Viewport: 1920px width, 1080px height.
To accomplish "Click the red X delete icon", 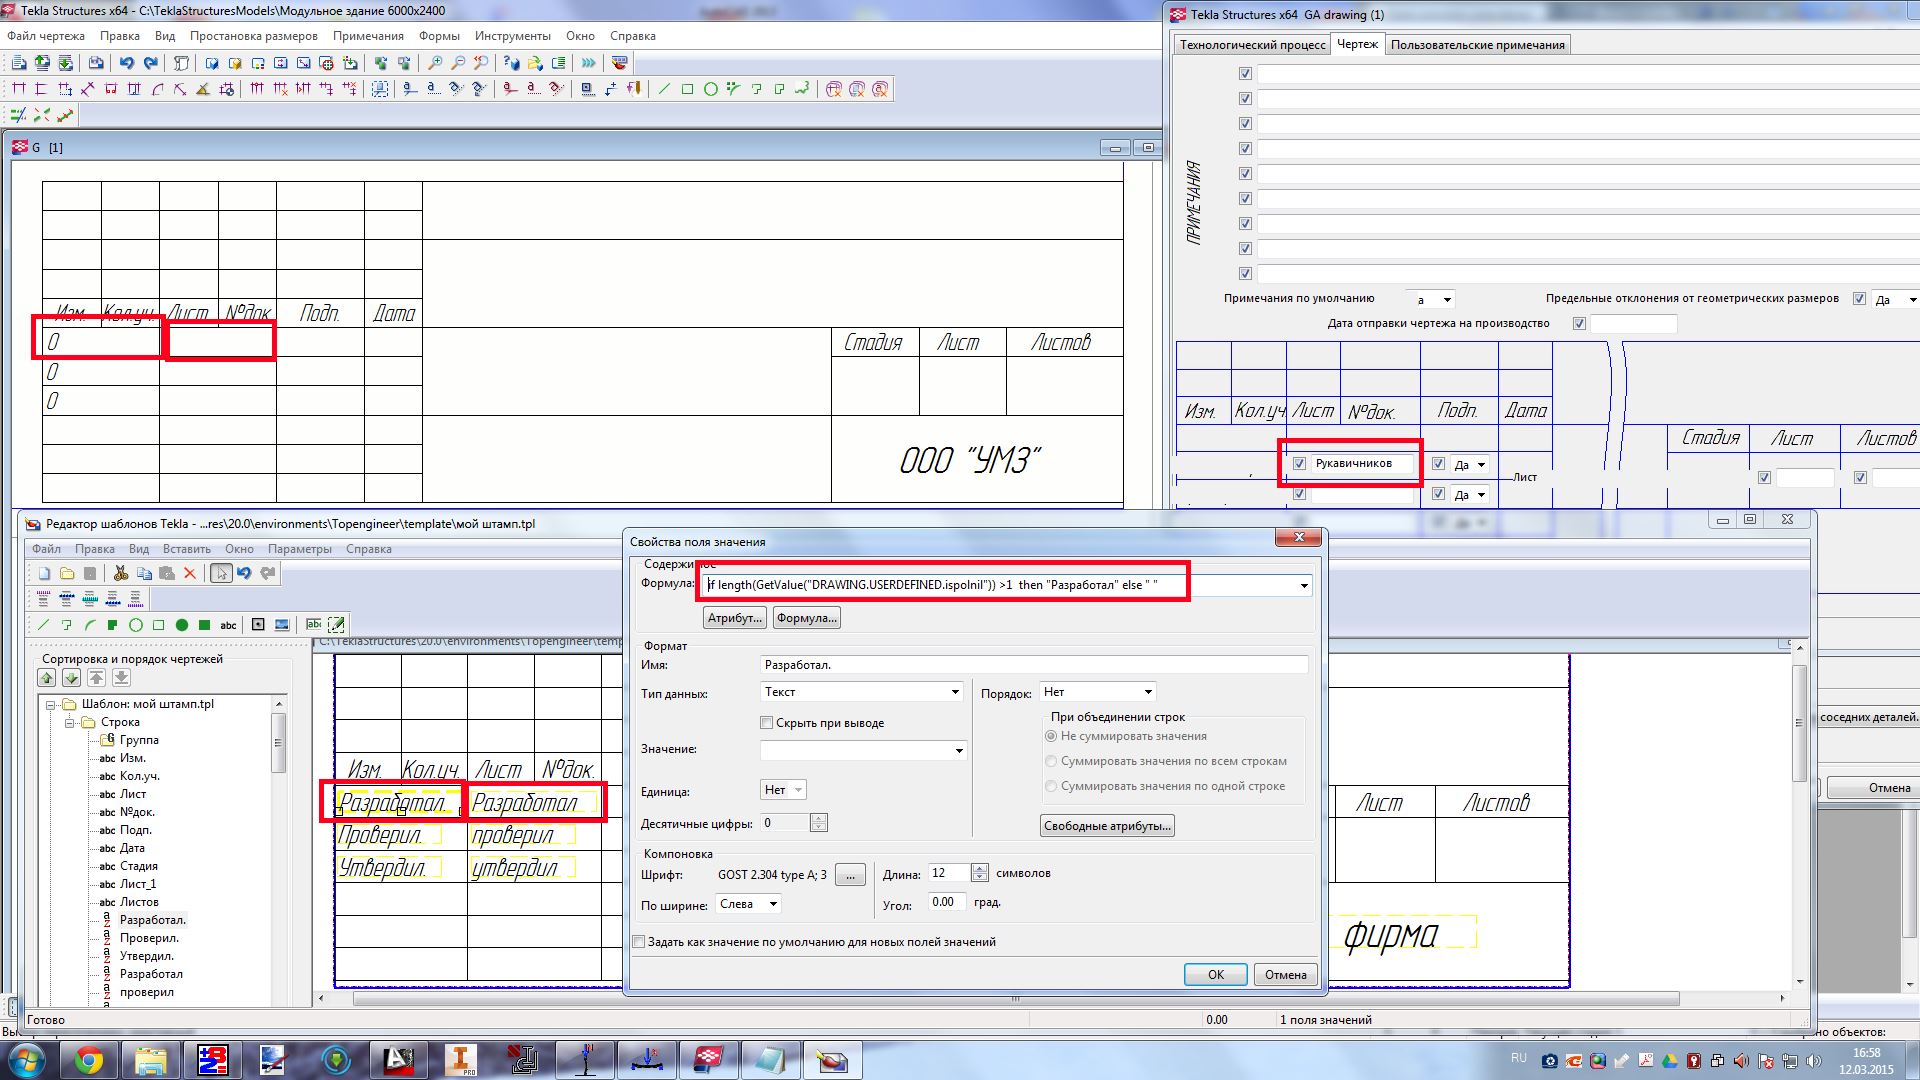I will click(190, 573).
